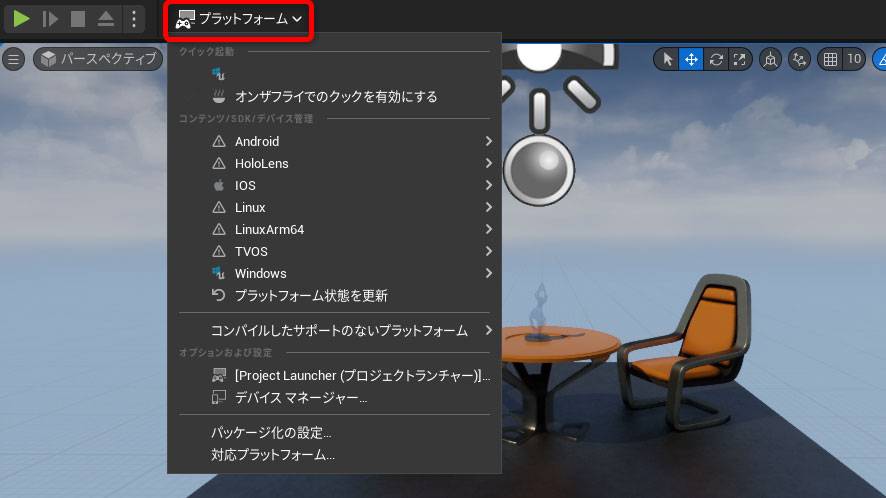Screen dimensions: 886x498
Task: Click the device manager icon
Action: coord(219,397)
